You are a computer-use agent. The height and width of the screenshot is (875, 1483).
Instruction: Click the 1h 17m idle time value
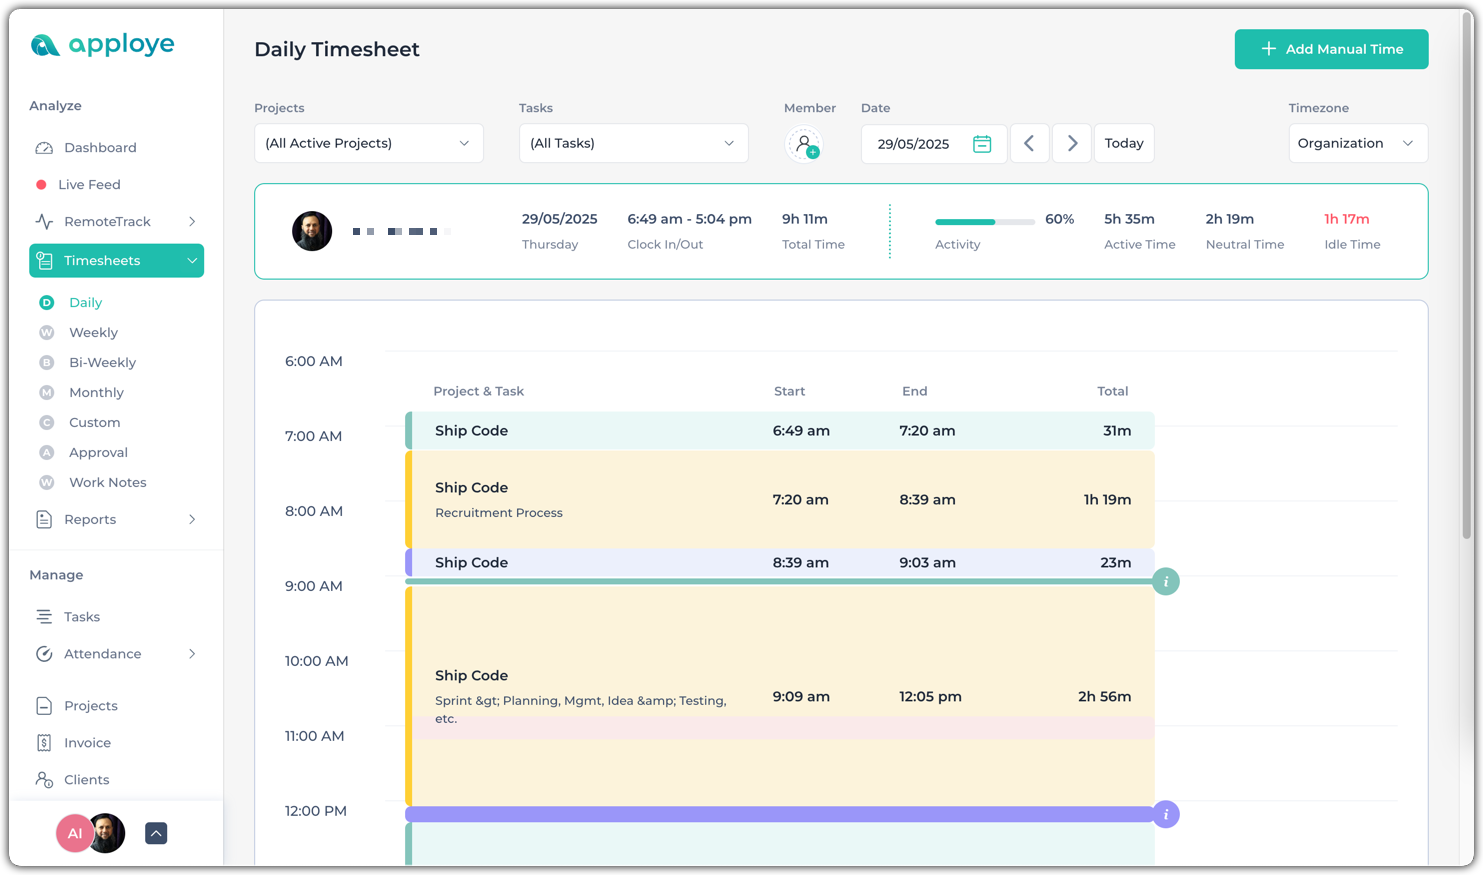click(x=1347, y=219)
